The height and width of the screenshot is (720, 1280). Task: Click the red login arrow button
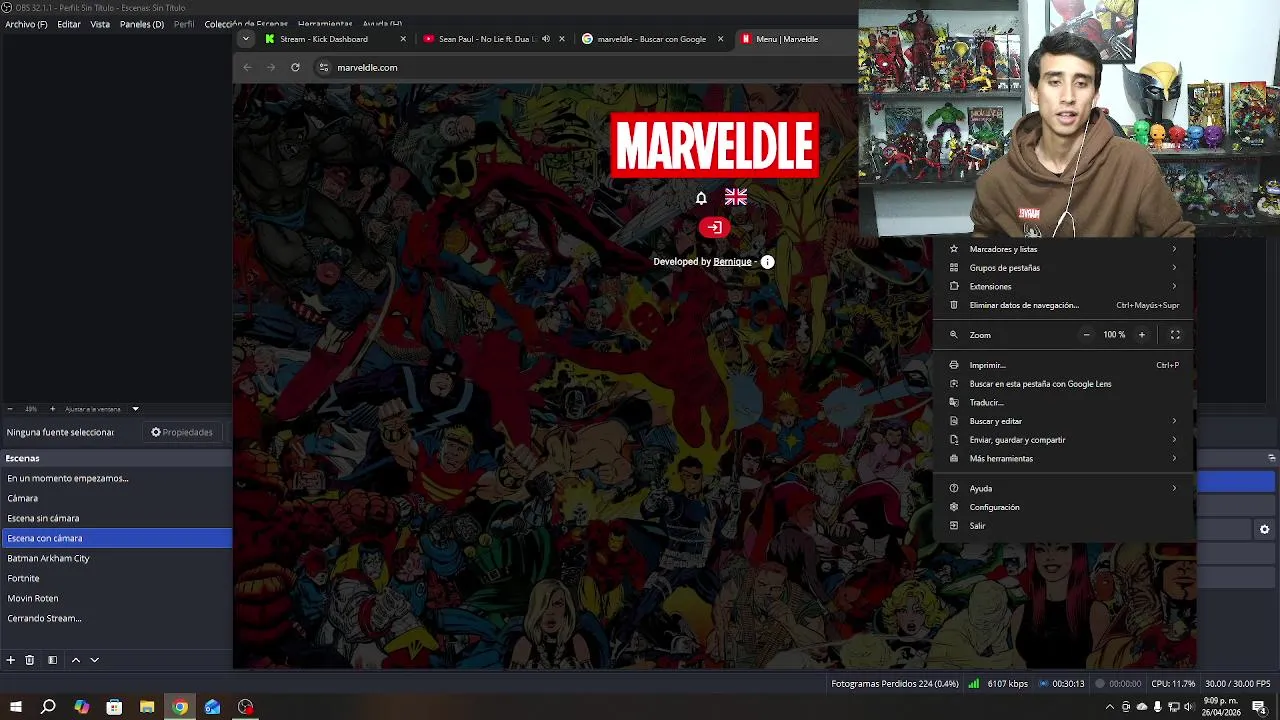click(714, 227)
